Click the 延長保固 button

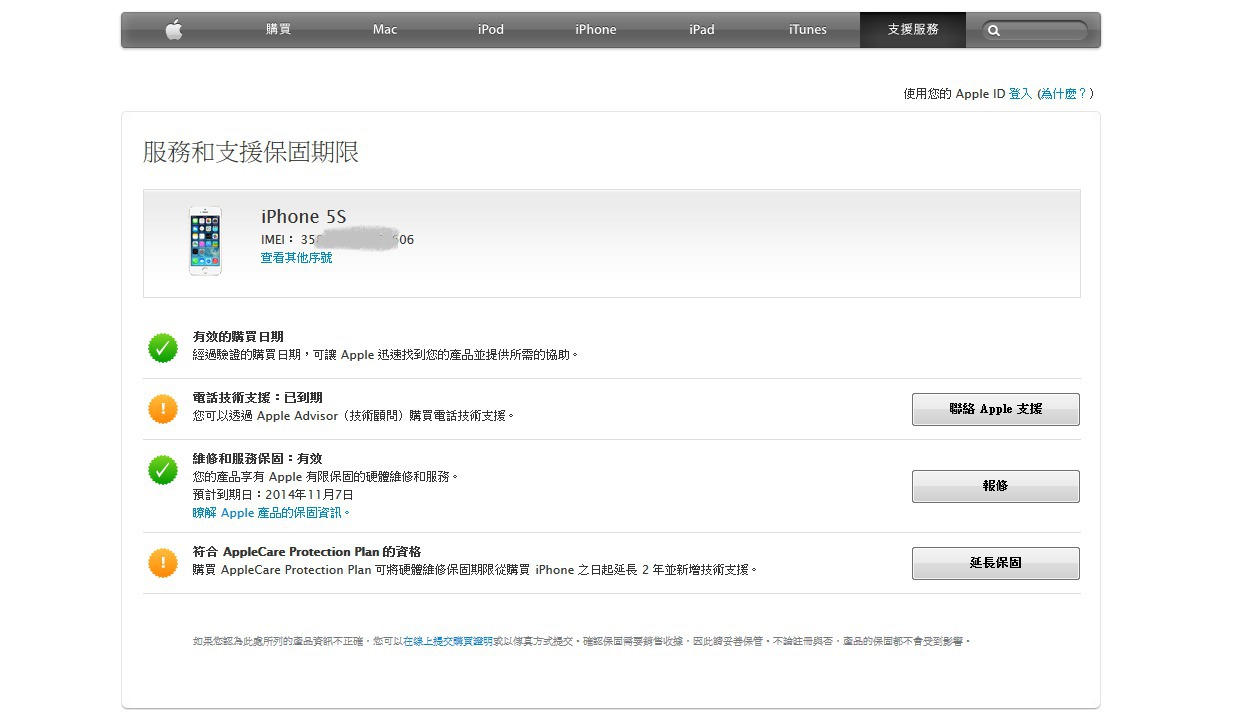click(996, 563)
